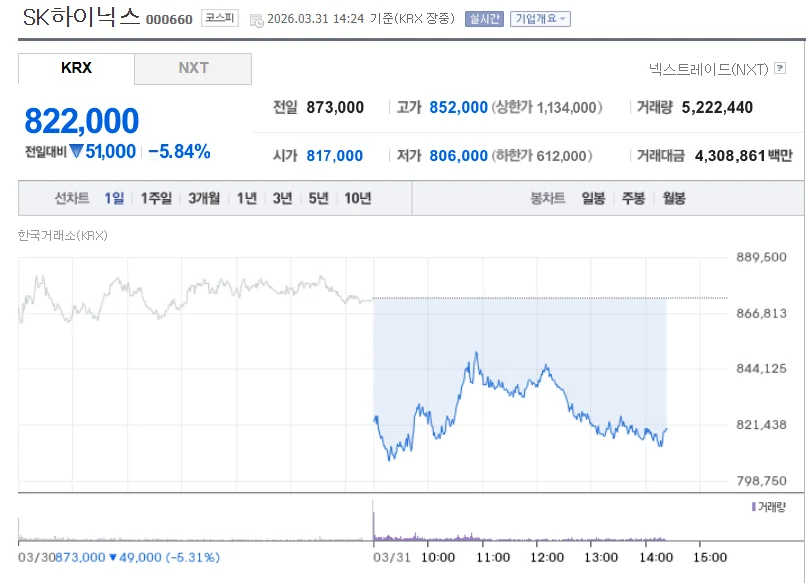
Task: Switch to the 5년 chart period
Action: pos(318,198)
